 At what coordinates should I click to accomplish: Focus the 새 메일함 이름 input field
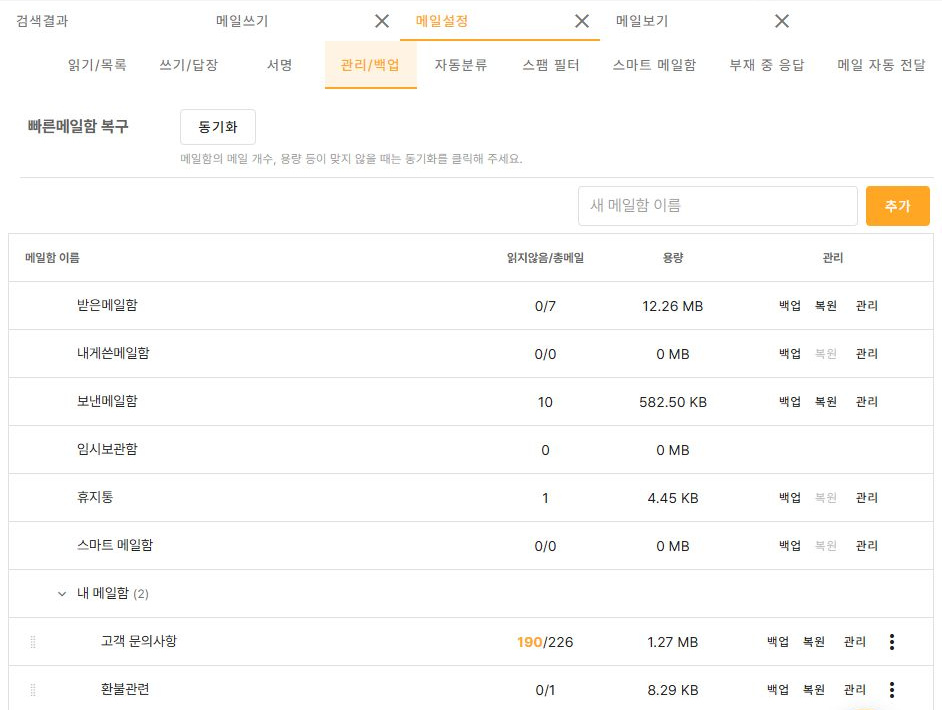[x=717, y=206]
